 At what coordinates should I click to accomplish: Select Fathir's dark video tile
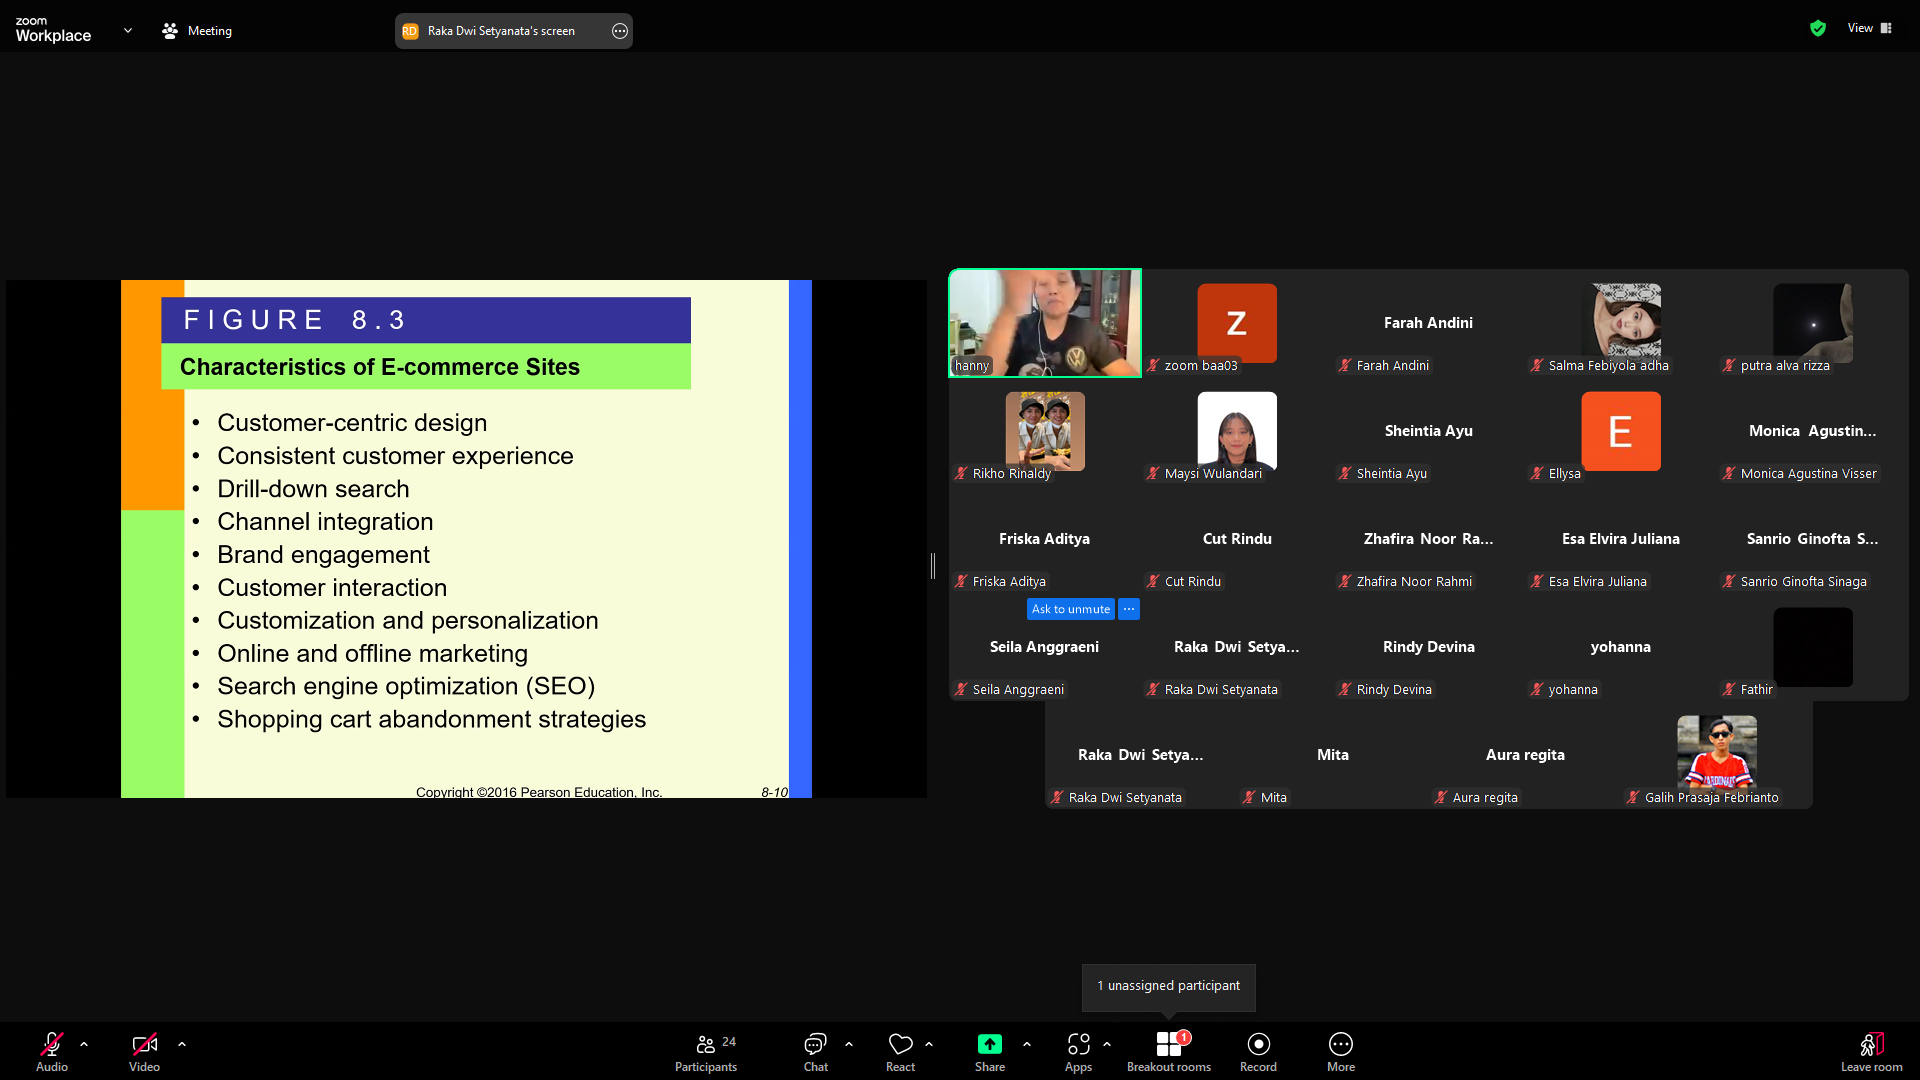point(1813,647)
